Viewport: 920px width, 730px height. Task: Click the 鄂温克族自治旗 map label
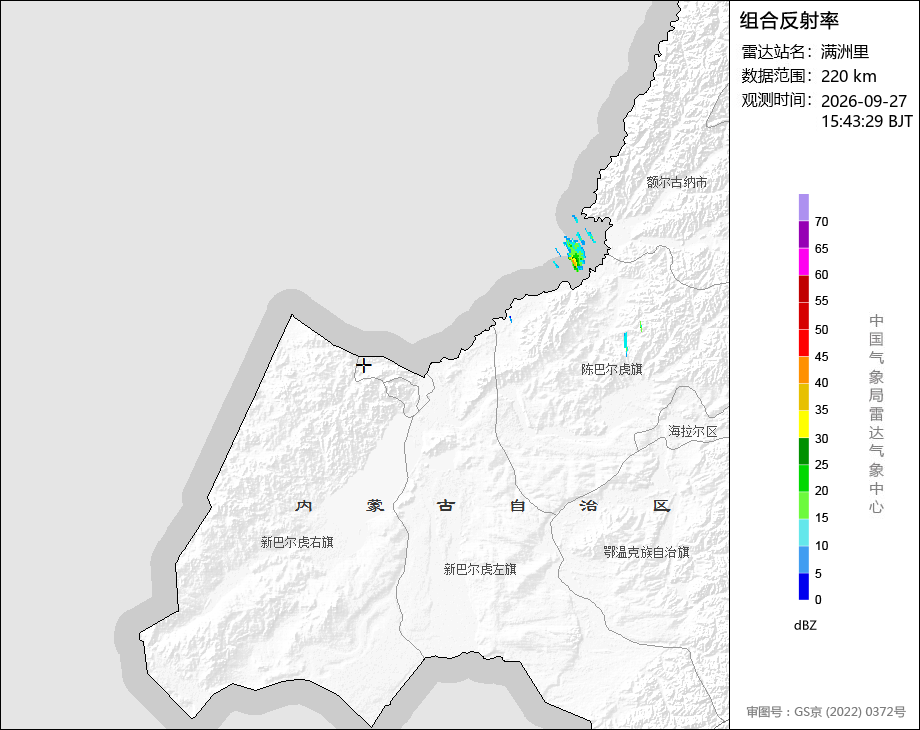point(647,552)
